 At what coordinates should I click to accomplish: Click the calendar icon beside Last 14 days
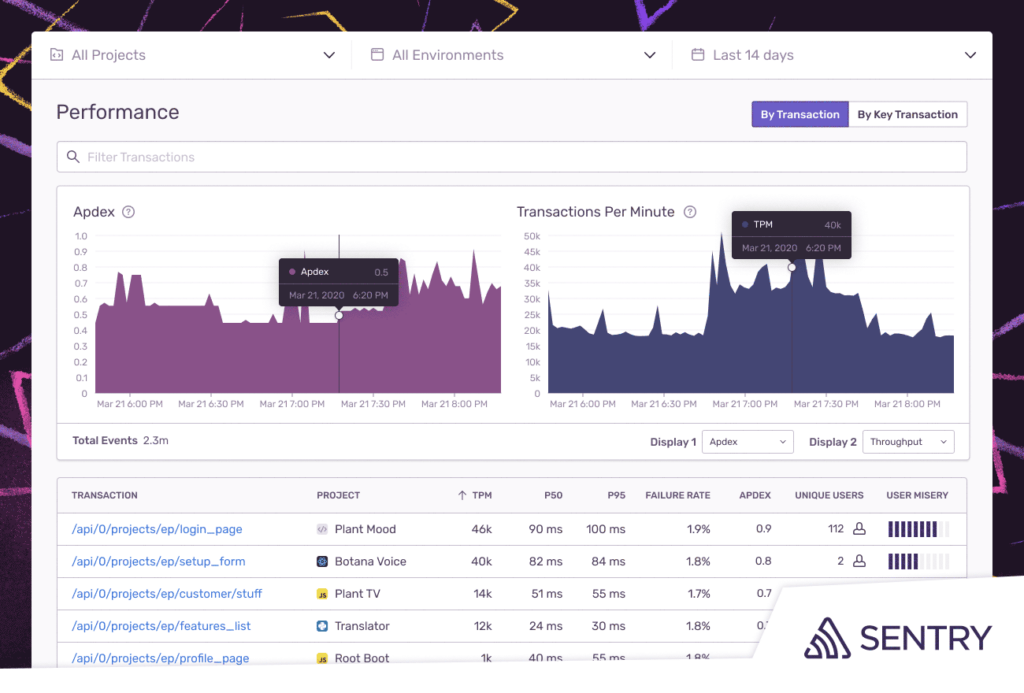697,55
